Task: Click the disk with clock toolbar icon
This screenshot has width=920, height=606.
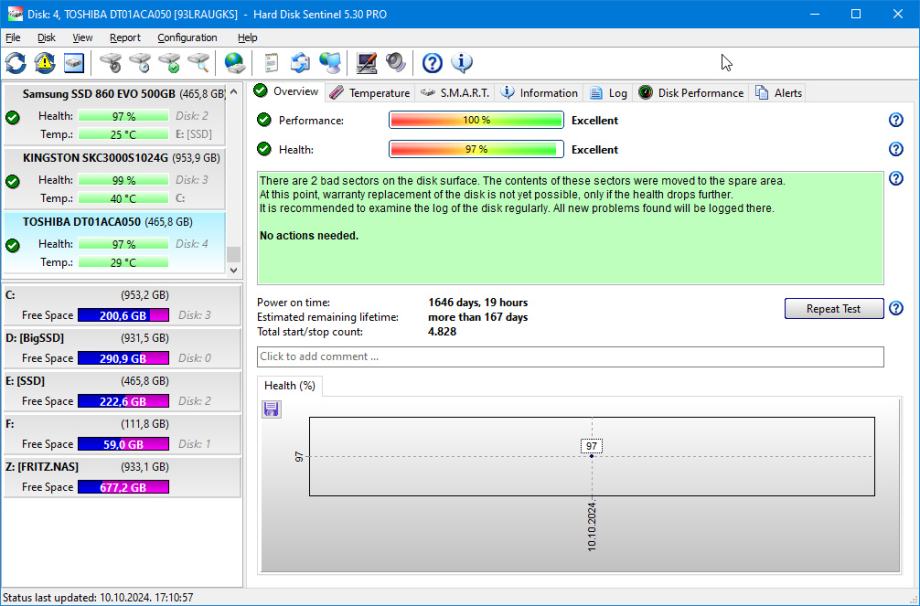Action: click(x=140, y=63)
